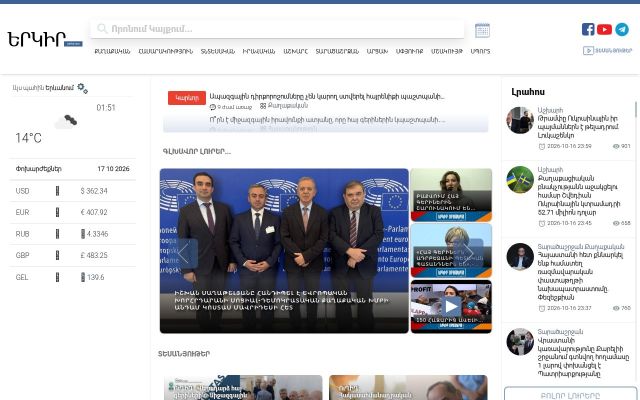640x400 pixels.
Task: Open the ՍՊՈՐՏ menu section
Action: 480,51
